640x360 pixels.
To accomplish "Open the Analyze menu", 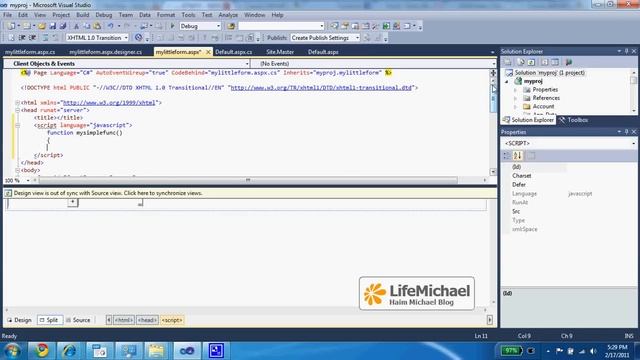I will [x=228, y=15].
